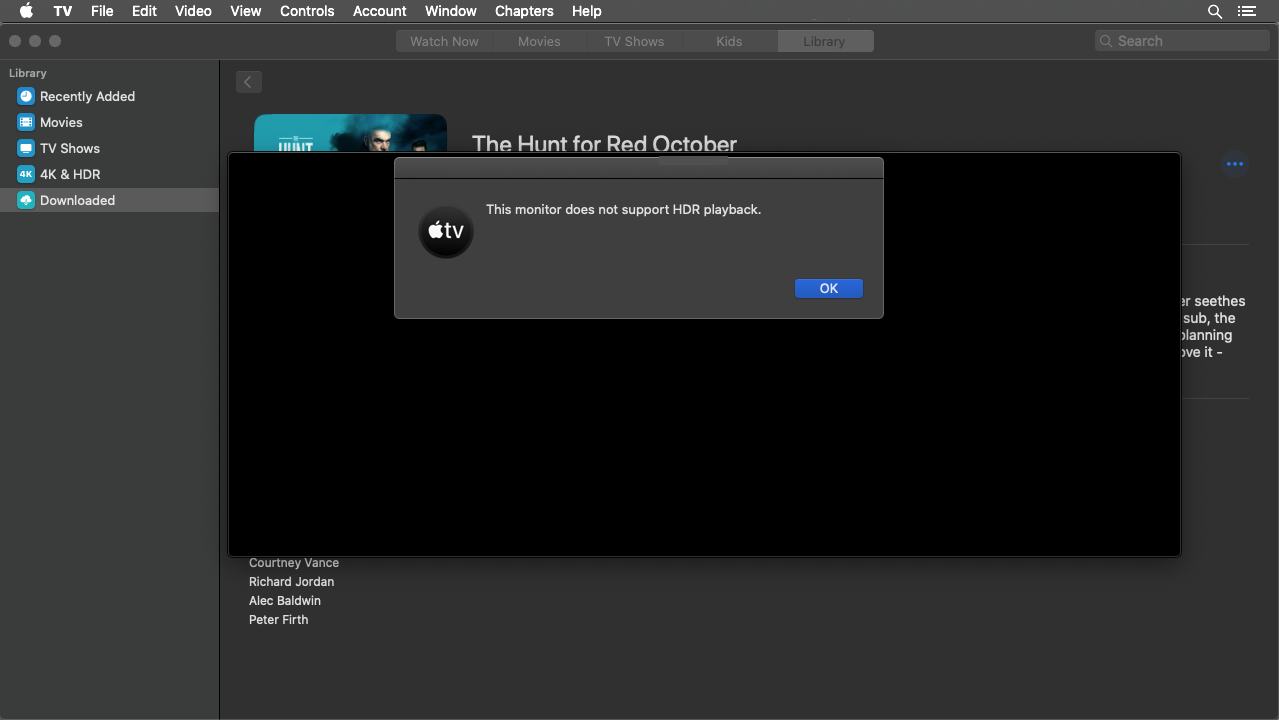Open Notification Center list icon

[1246, 11]
